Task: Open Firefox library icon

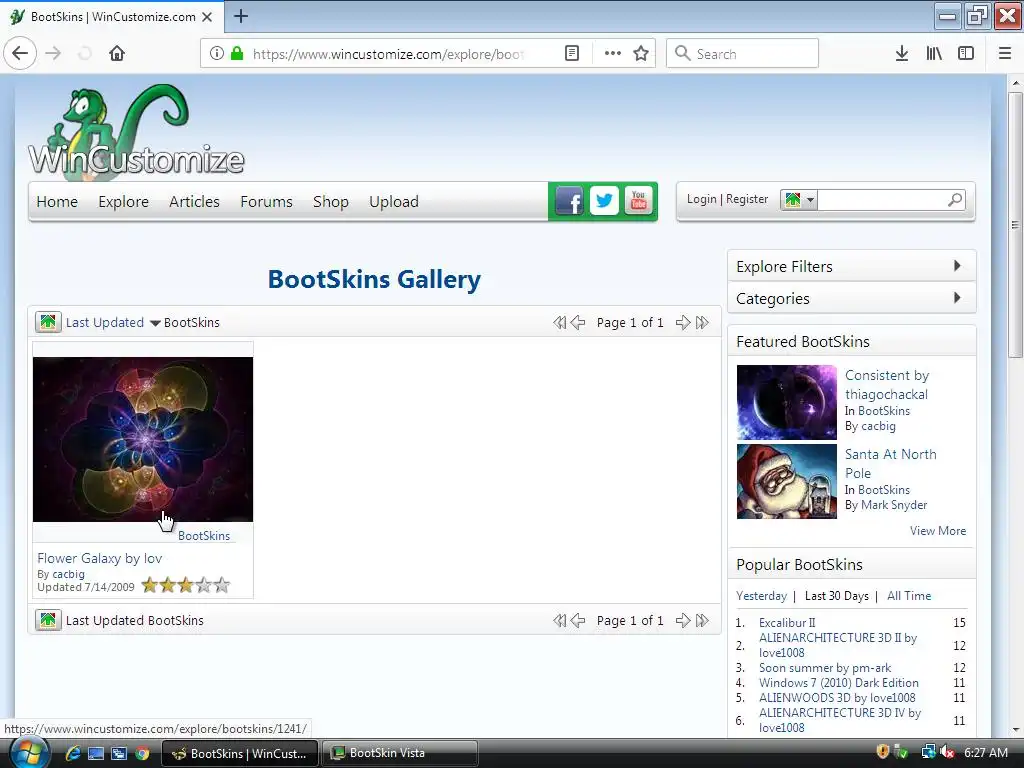Action: point(934,54)
